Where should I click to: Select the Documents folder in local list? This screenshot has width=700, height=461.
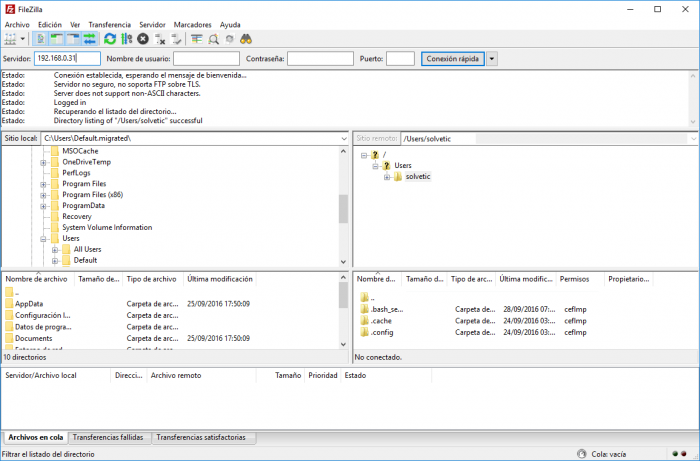coord(33,339)
